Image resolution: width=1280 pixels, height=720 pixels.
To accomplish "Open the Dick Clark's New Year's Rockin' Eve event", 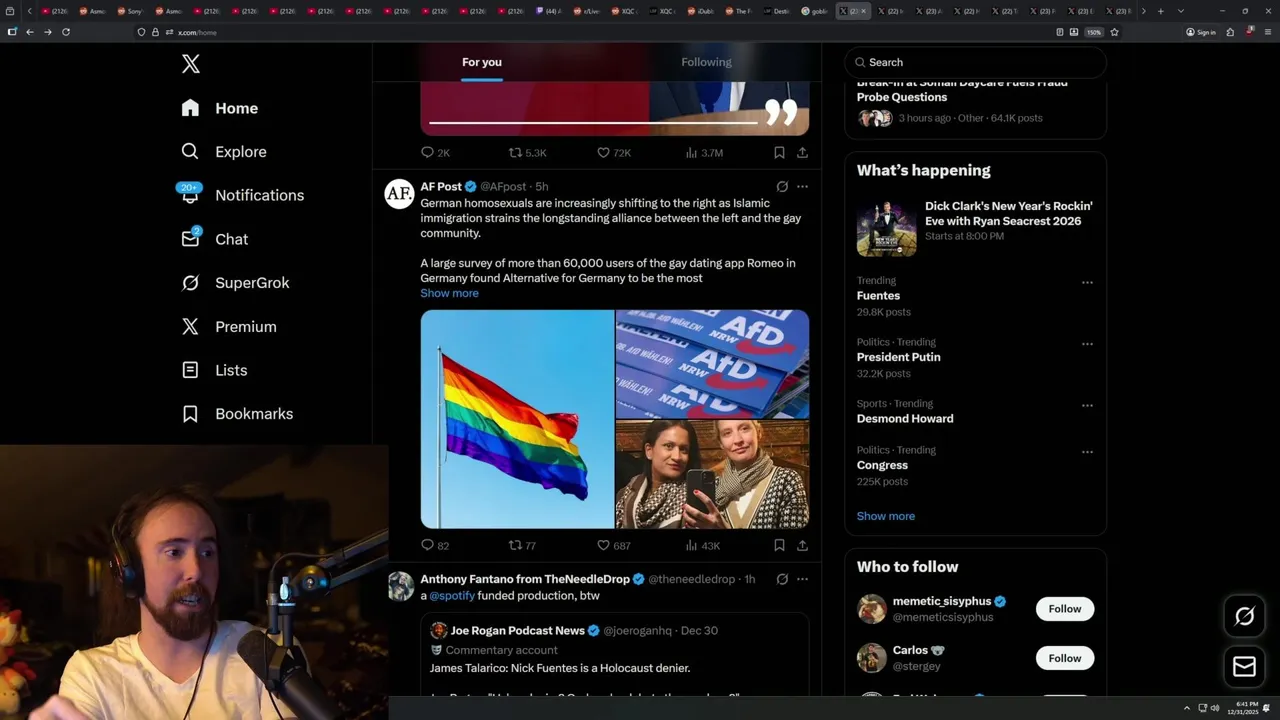I will tap(975, 228).
